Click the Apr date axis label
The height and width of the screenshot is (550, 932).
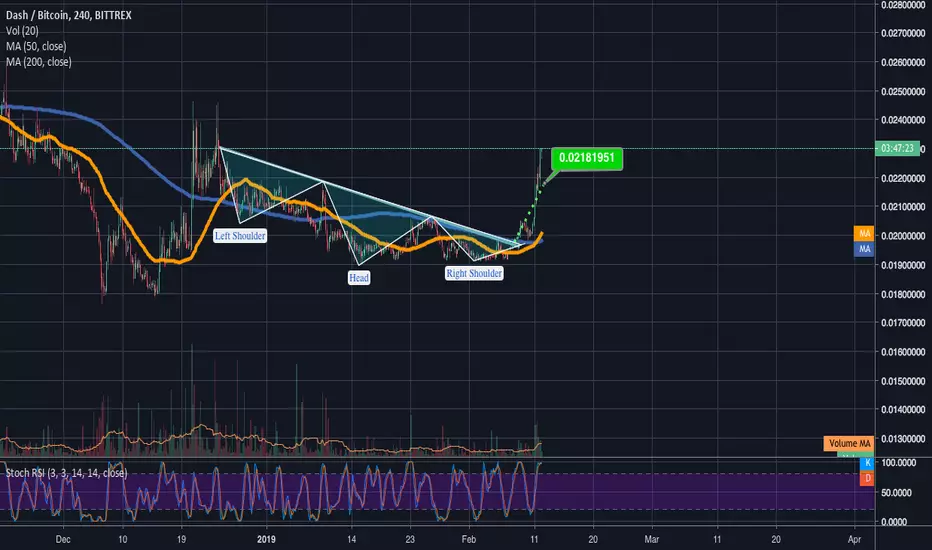(x=854, y=539)
